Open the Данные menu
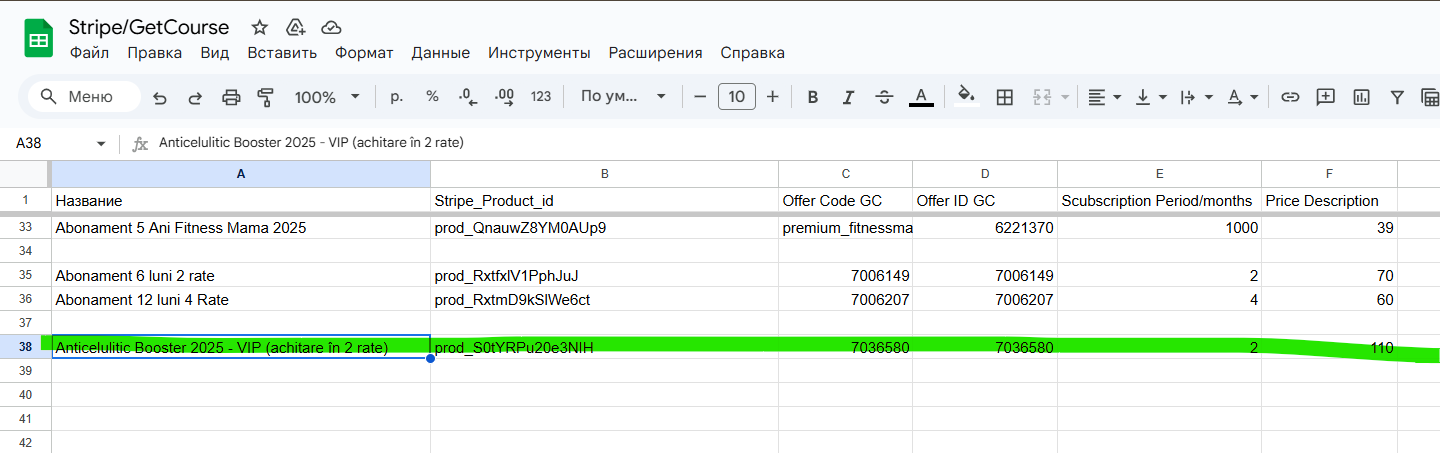The height and width of the screenshot is (453, 1444). pos(441,53)
